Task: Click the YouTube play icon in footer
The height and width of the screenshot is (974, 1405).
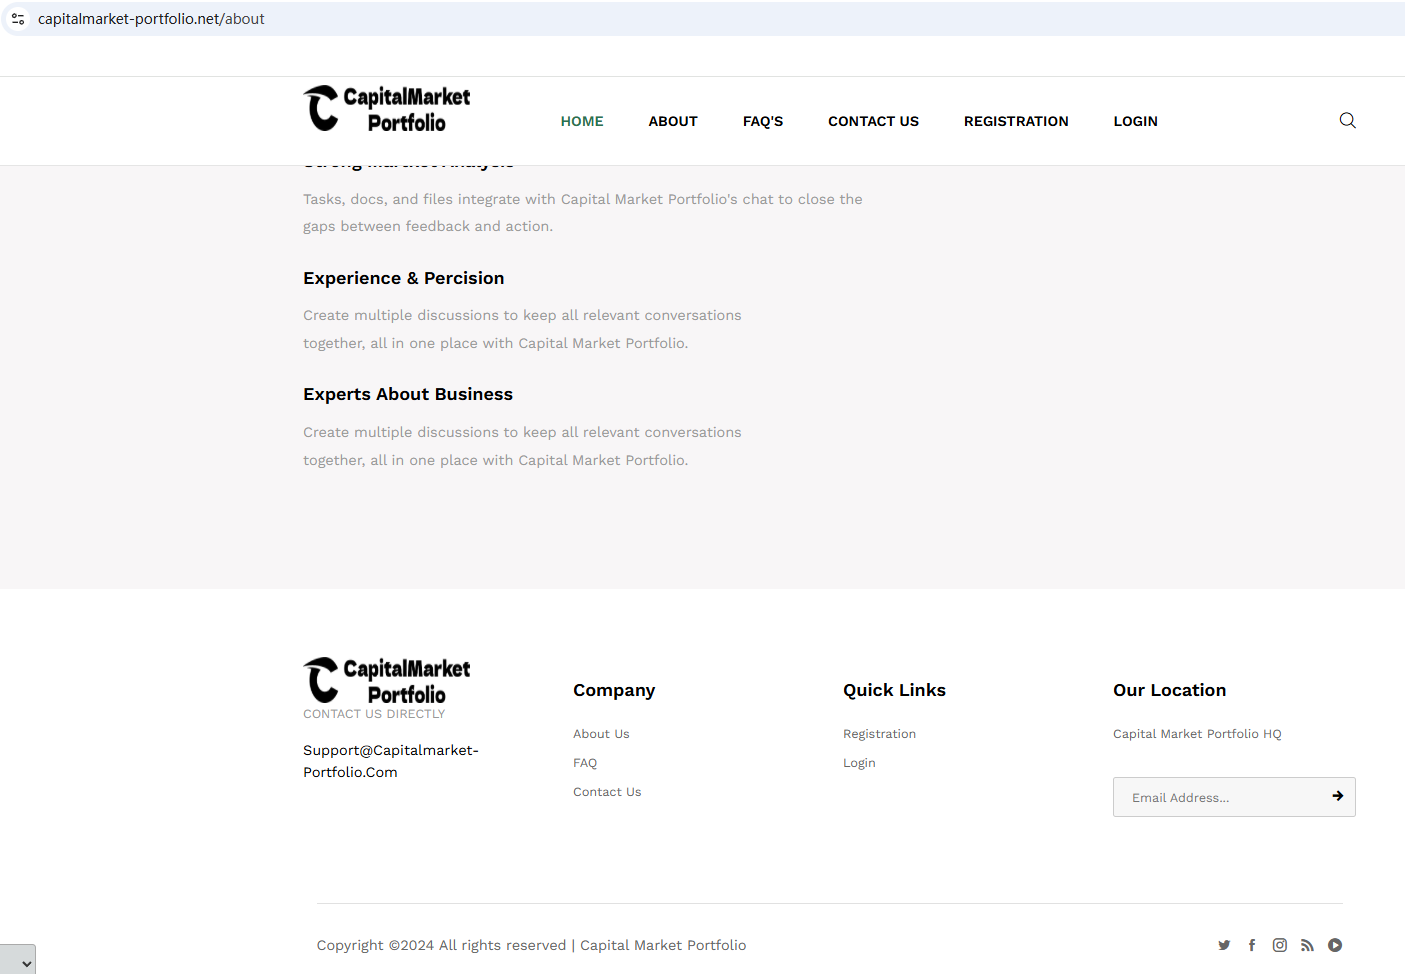Action: point(1335,945)
